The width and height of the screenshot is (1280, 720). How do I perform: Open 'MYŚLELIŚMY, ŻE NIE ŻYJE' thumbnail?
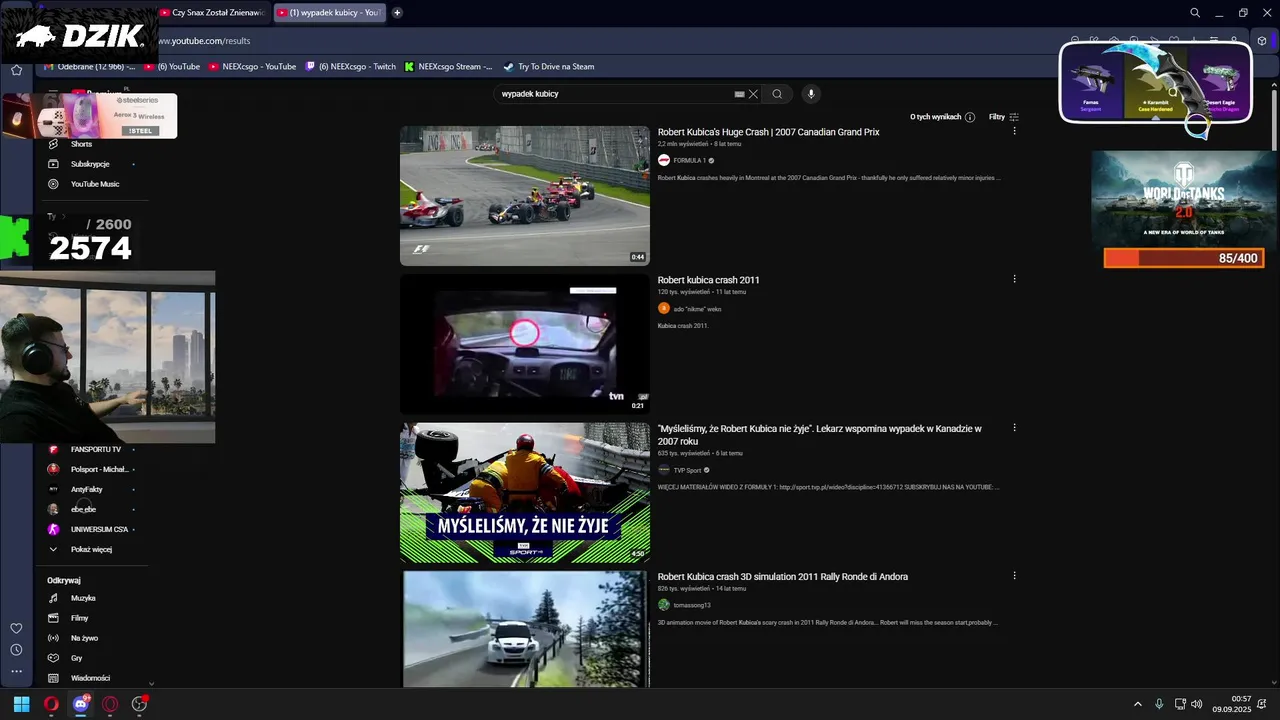pos(525,492)
